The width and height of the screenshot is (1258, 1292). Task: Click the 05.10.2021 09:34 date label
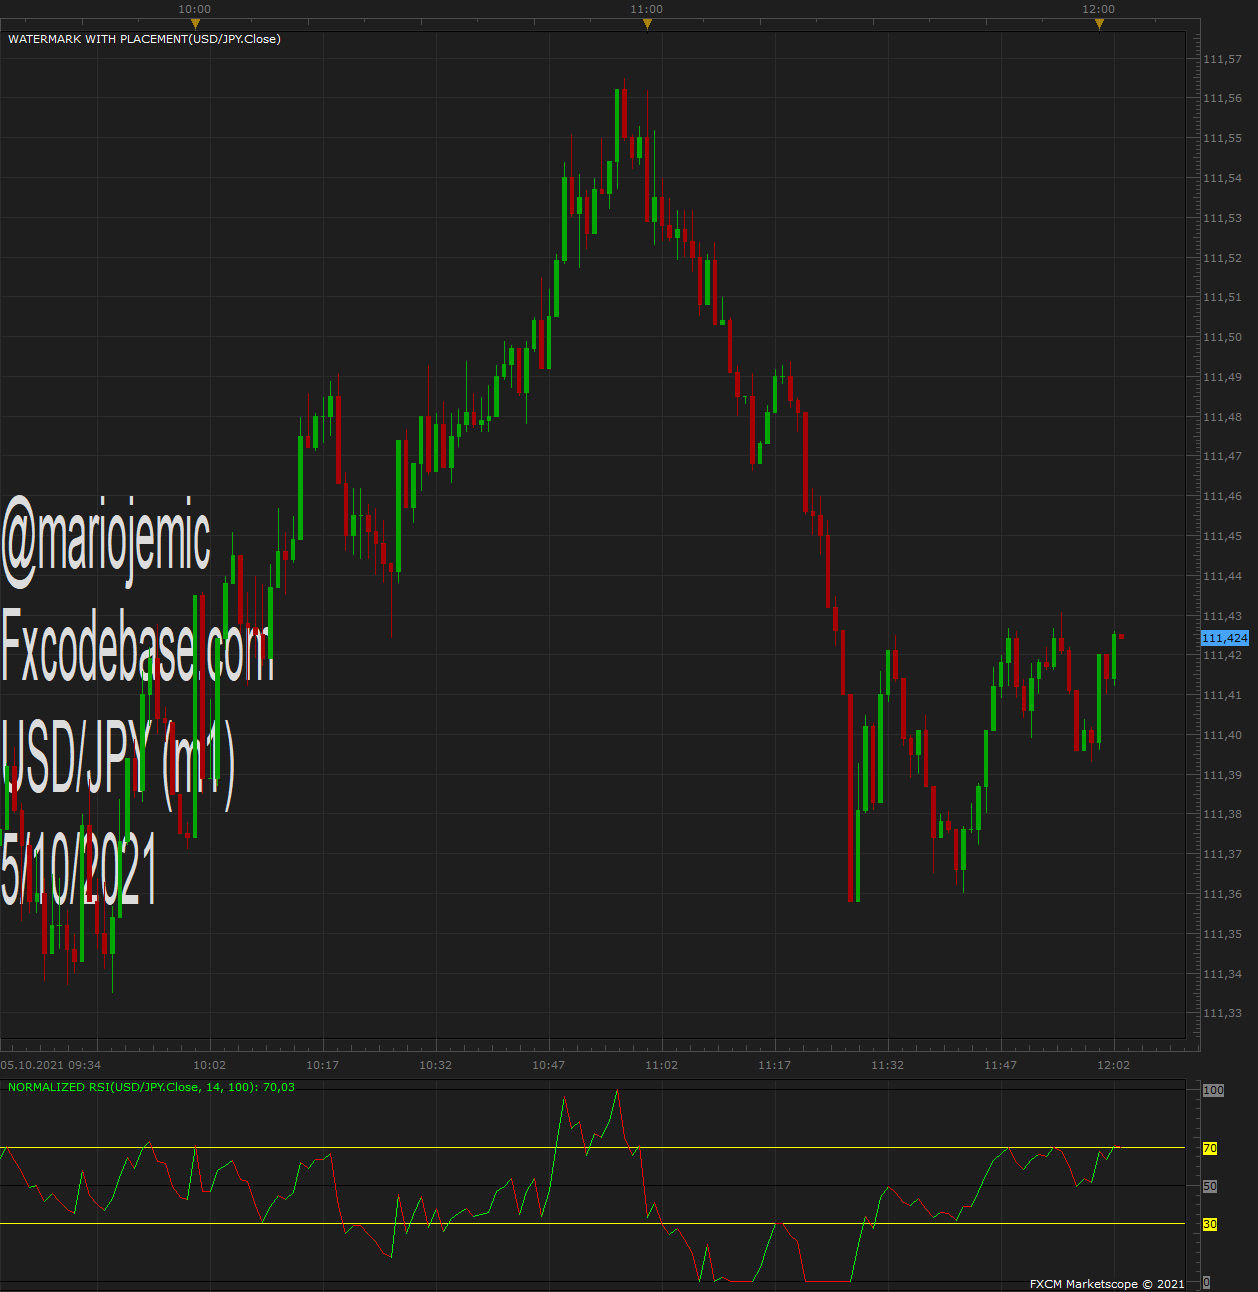tap(51, 1065)
